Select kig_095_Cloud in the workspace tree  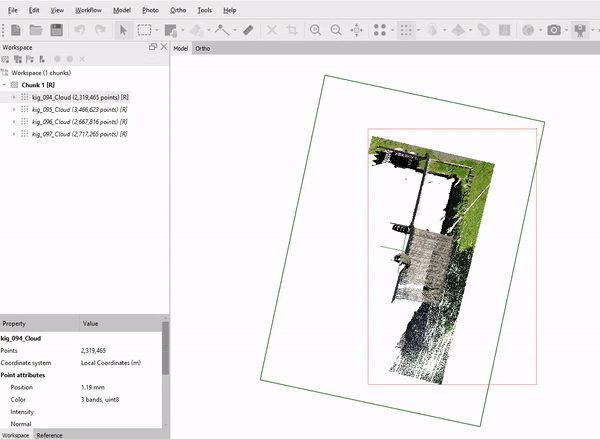(x=80, y=109)
